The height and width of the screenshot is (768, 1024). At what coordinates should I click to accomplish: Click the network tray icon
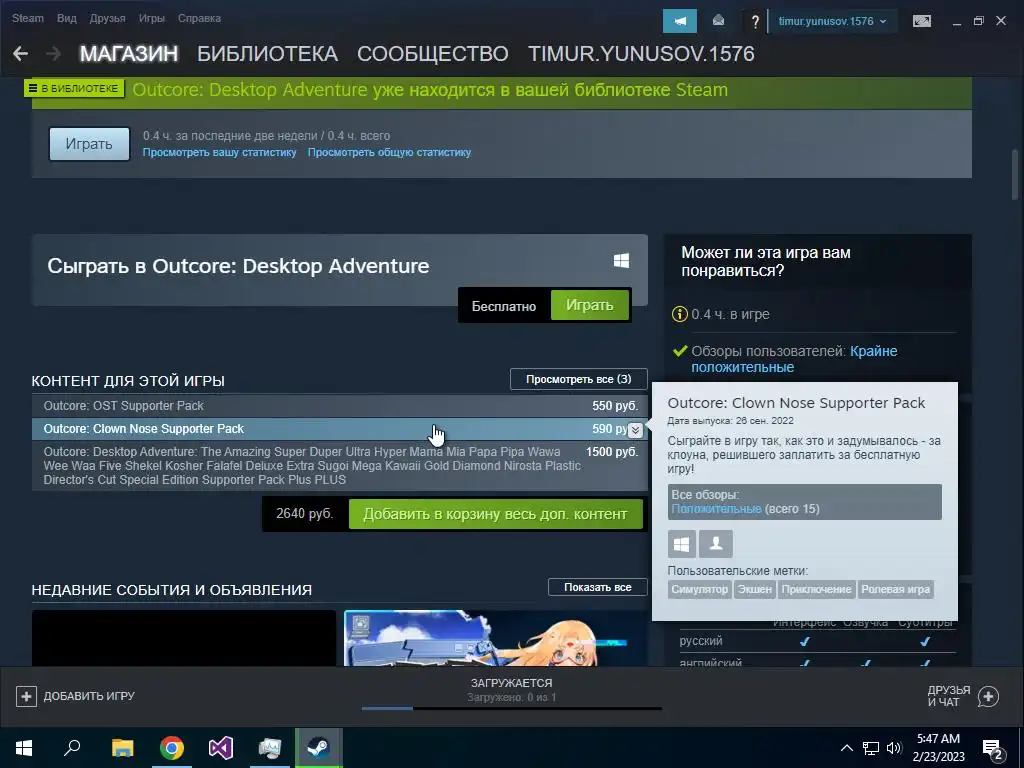coord(871,748)
